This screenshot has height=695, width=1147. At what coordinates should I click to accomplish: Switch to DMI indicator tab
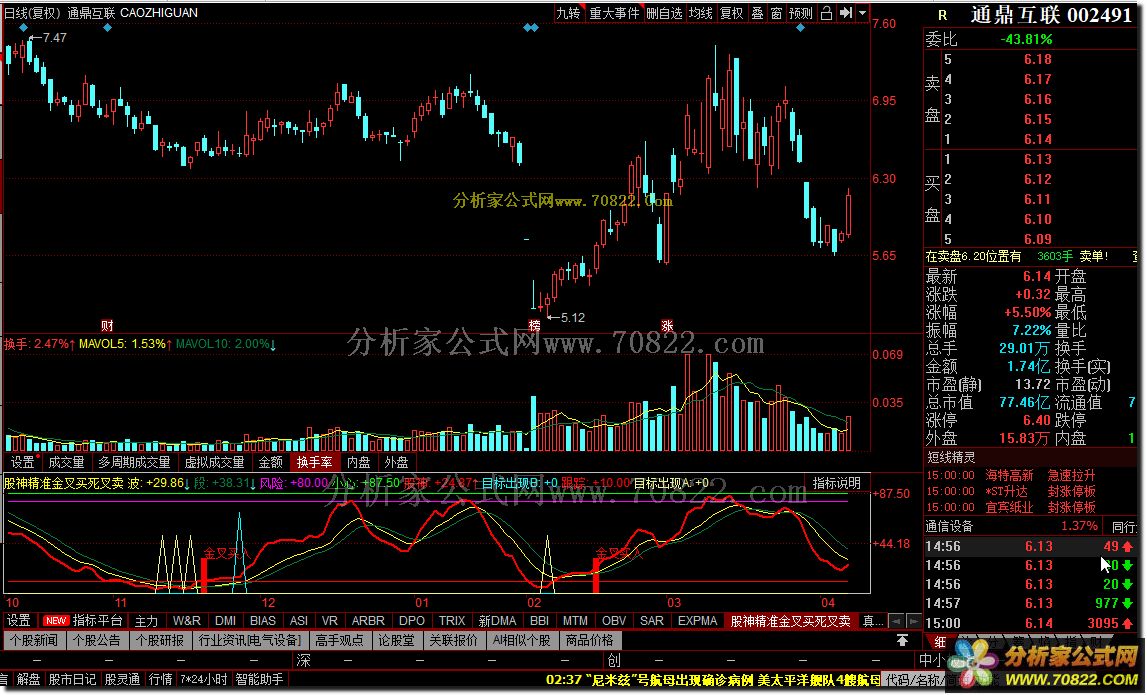pyautogui.click(x=225, y=620)
